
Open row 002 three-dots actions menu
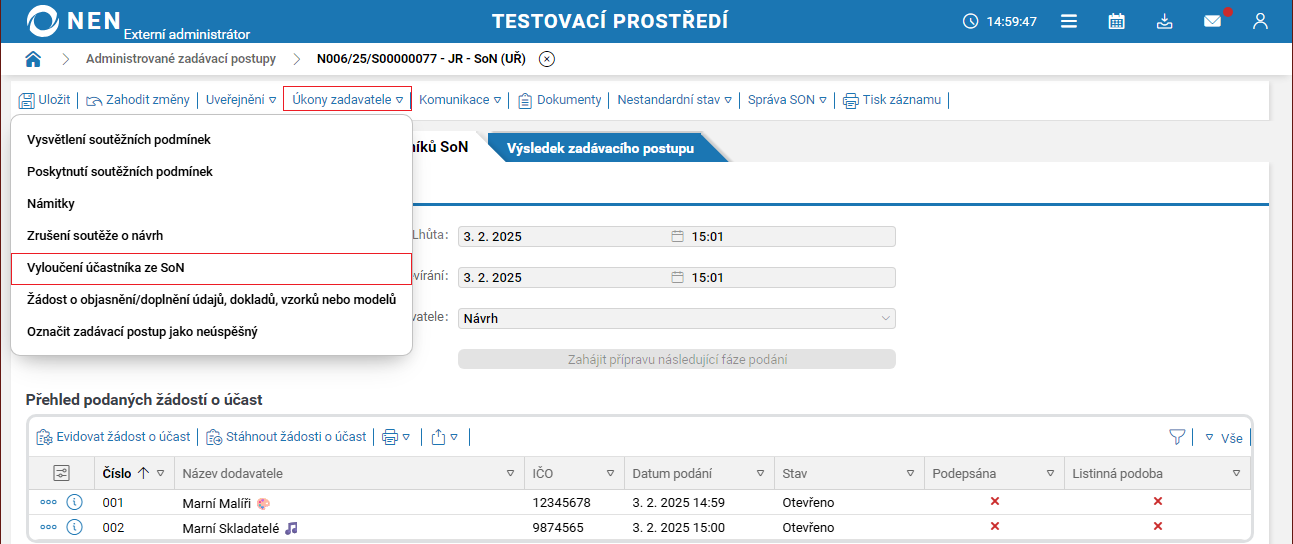(48, 527)
